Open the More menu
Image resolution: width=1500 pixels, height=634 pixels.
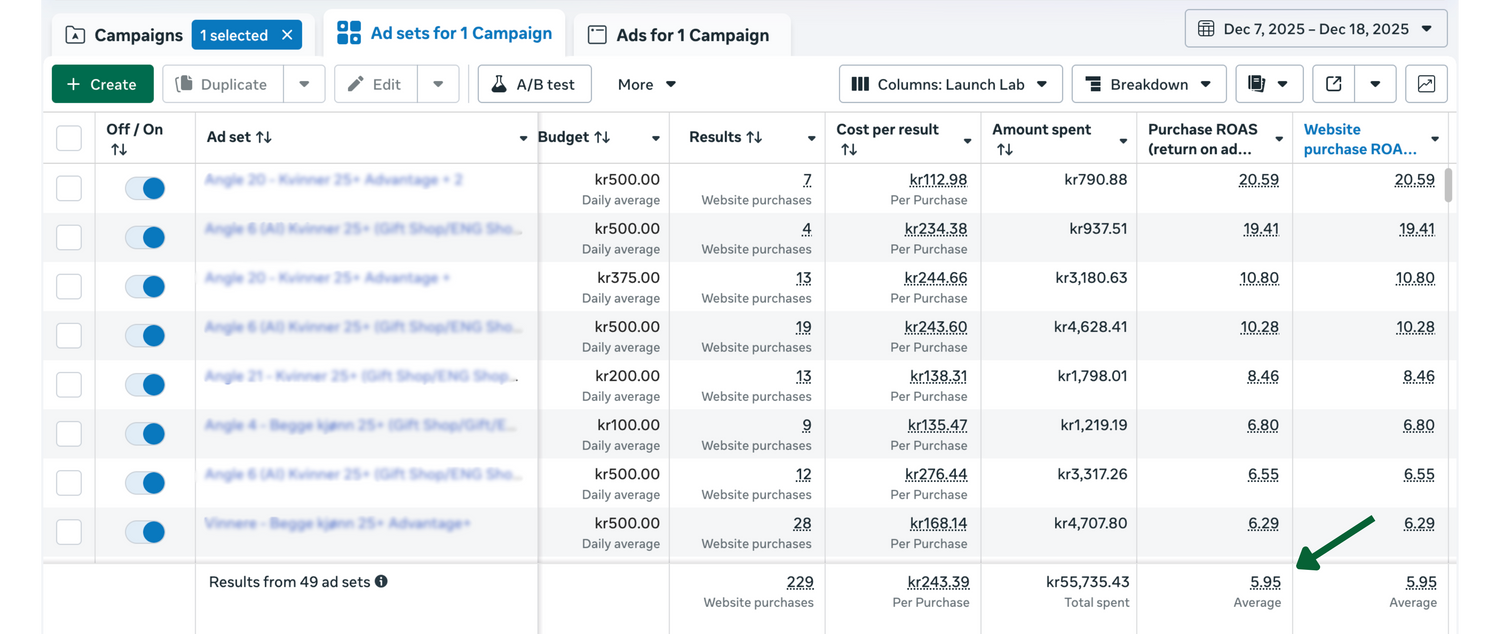[647, 84]
